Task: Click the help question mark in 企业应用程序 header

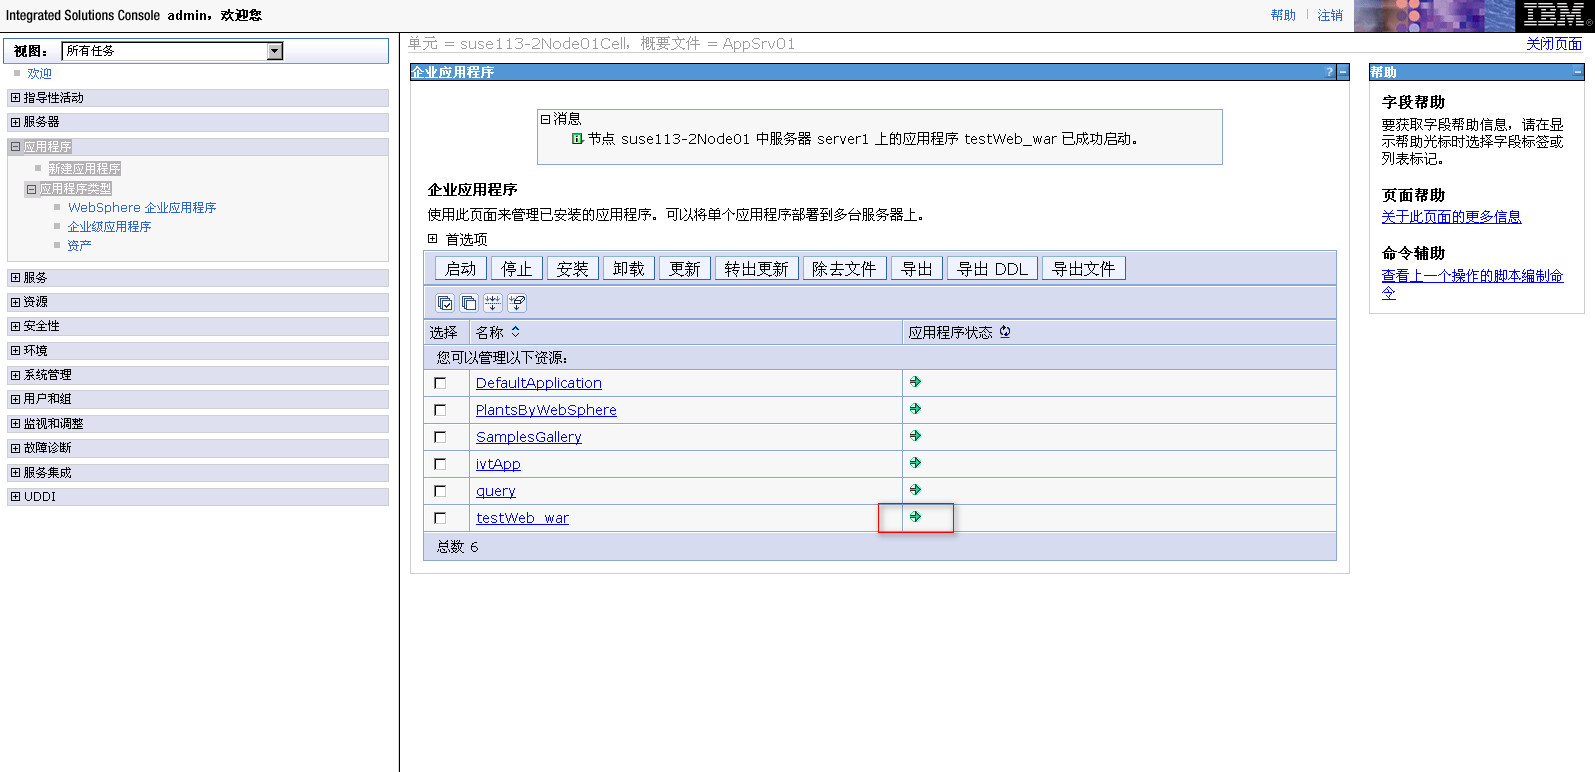Action: tap(1330, 72)
